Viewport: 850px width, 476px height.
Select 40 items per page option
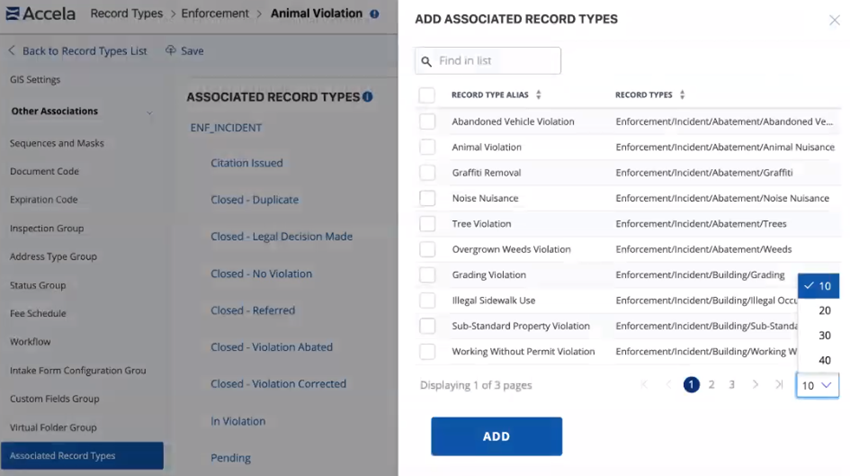coord(824,360)
